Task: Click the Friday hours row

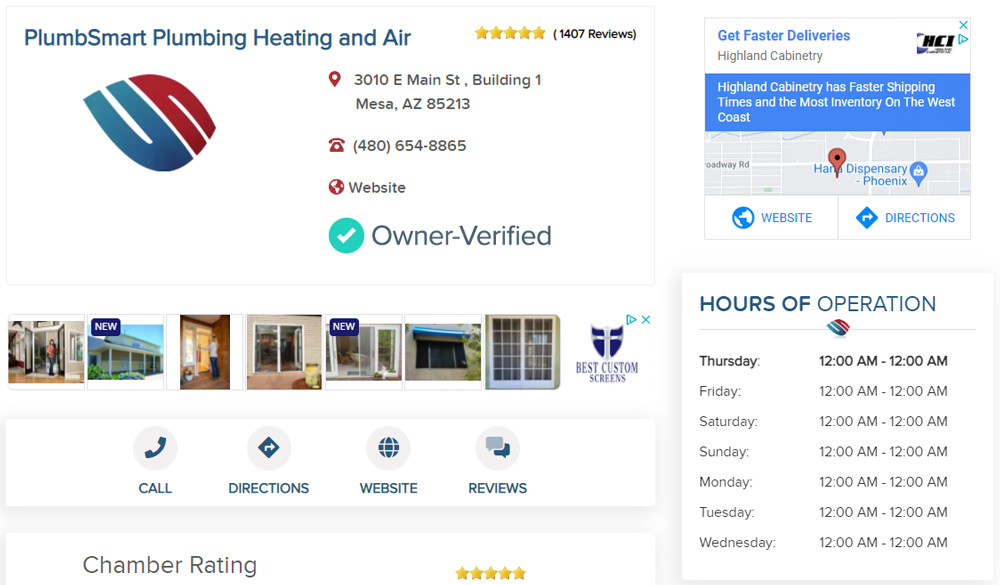Action: pyautogui.click(x=823, y=391)
